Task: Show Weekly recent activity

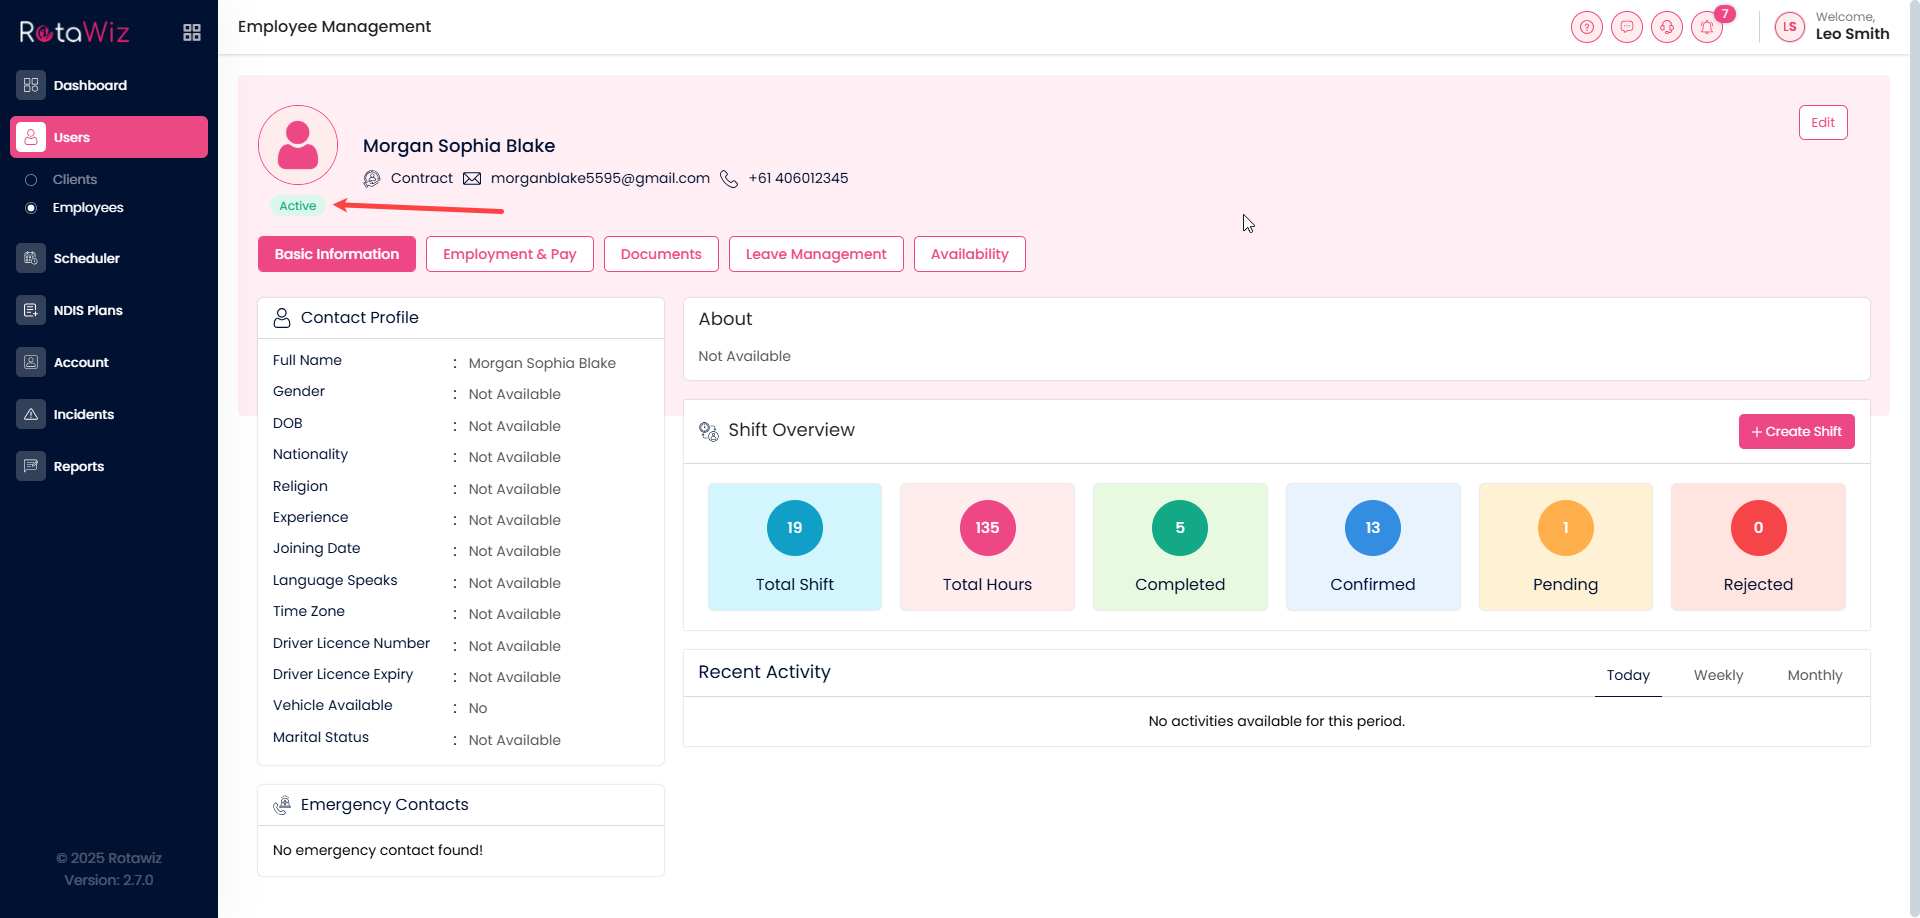Action: [1717, 675]
